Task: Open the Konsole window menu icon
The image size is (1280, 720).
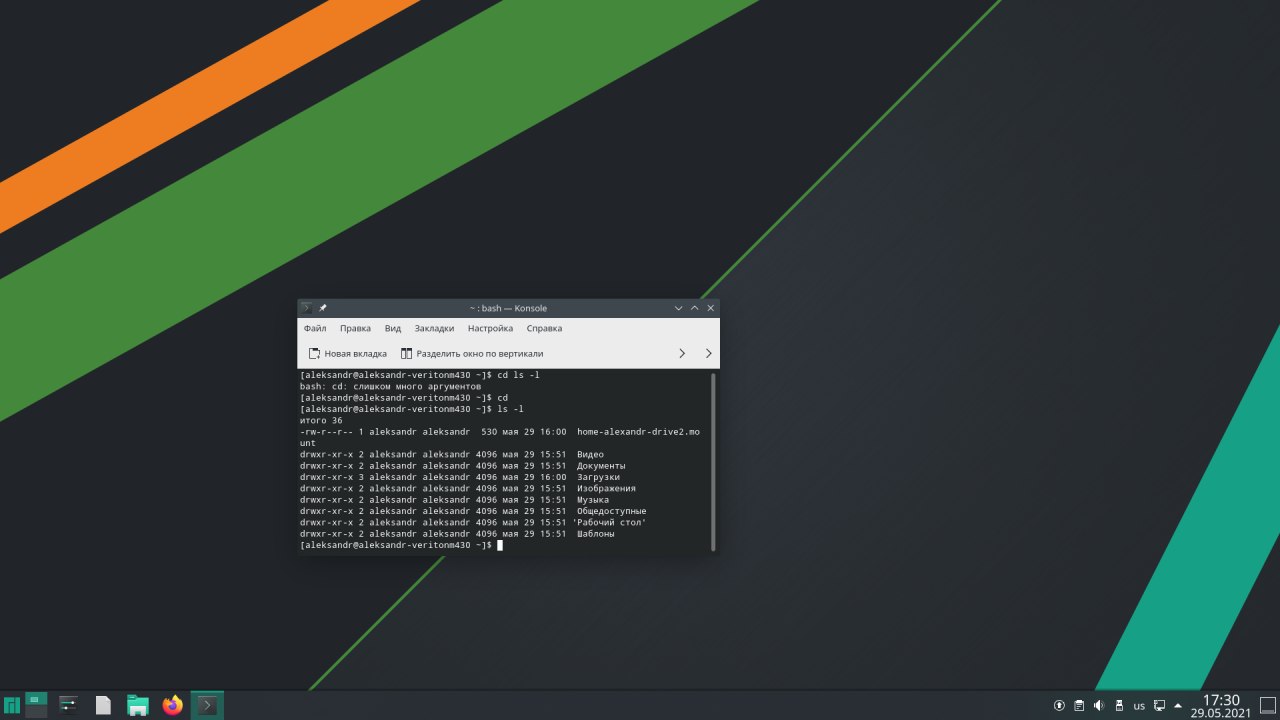Action: tap(307, 308)
